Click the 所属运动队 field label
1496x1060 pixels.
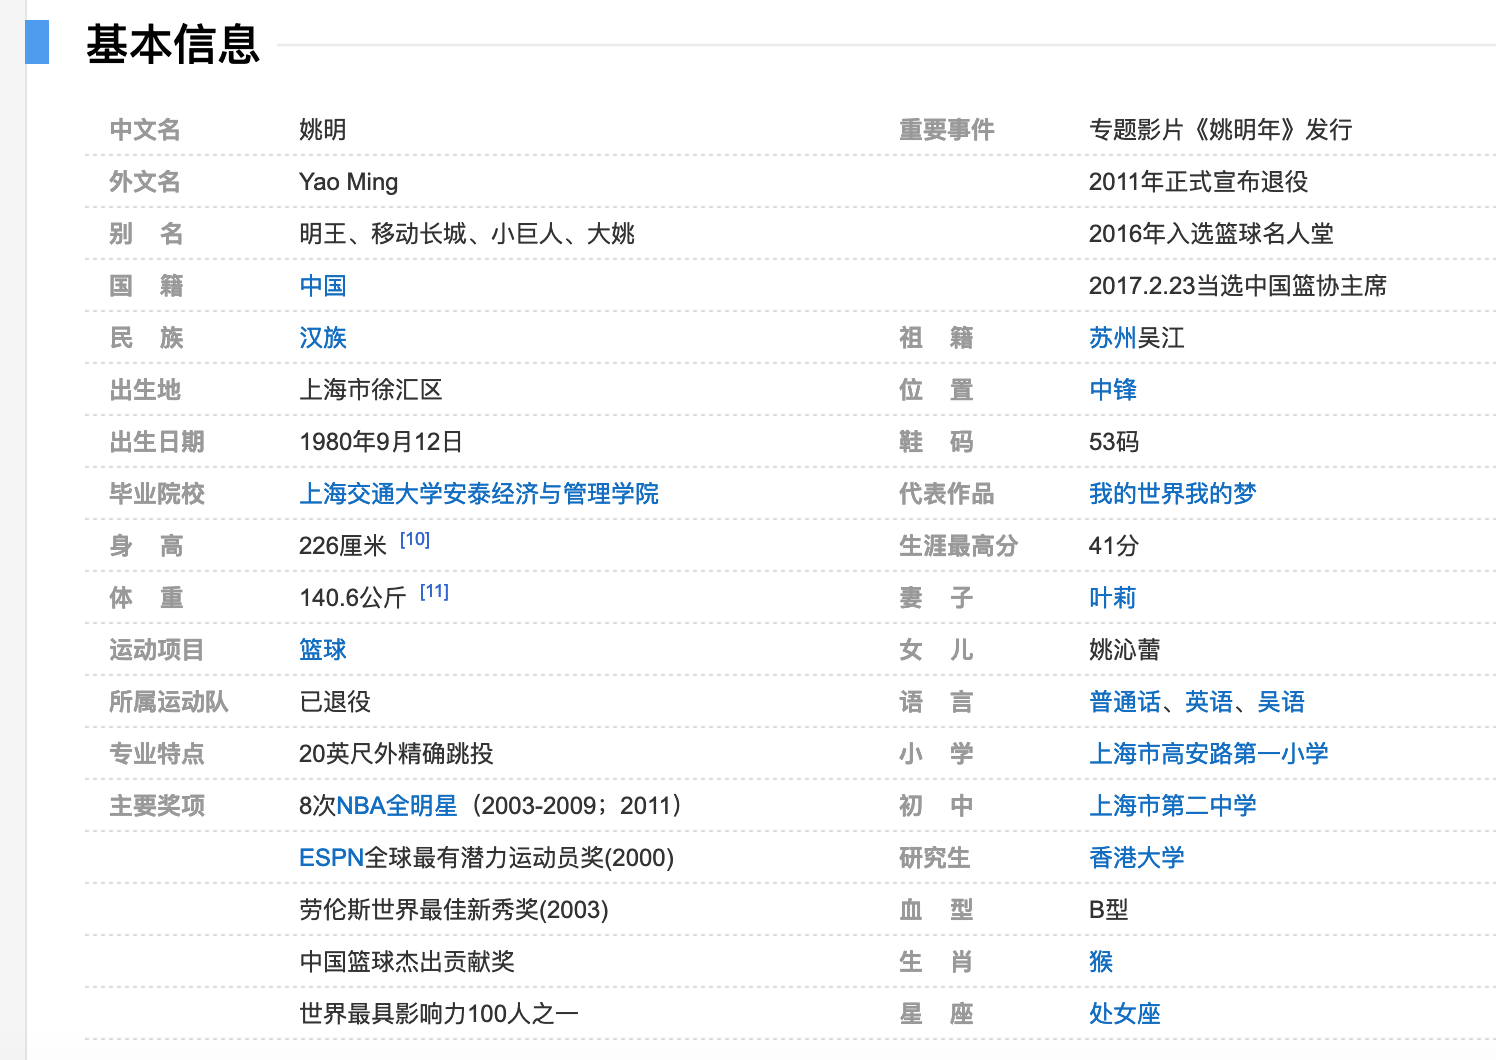coord(169,702)
